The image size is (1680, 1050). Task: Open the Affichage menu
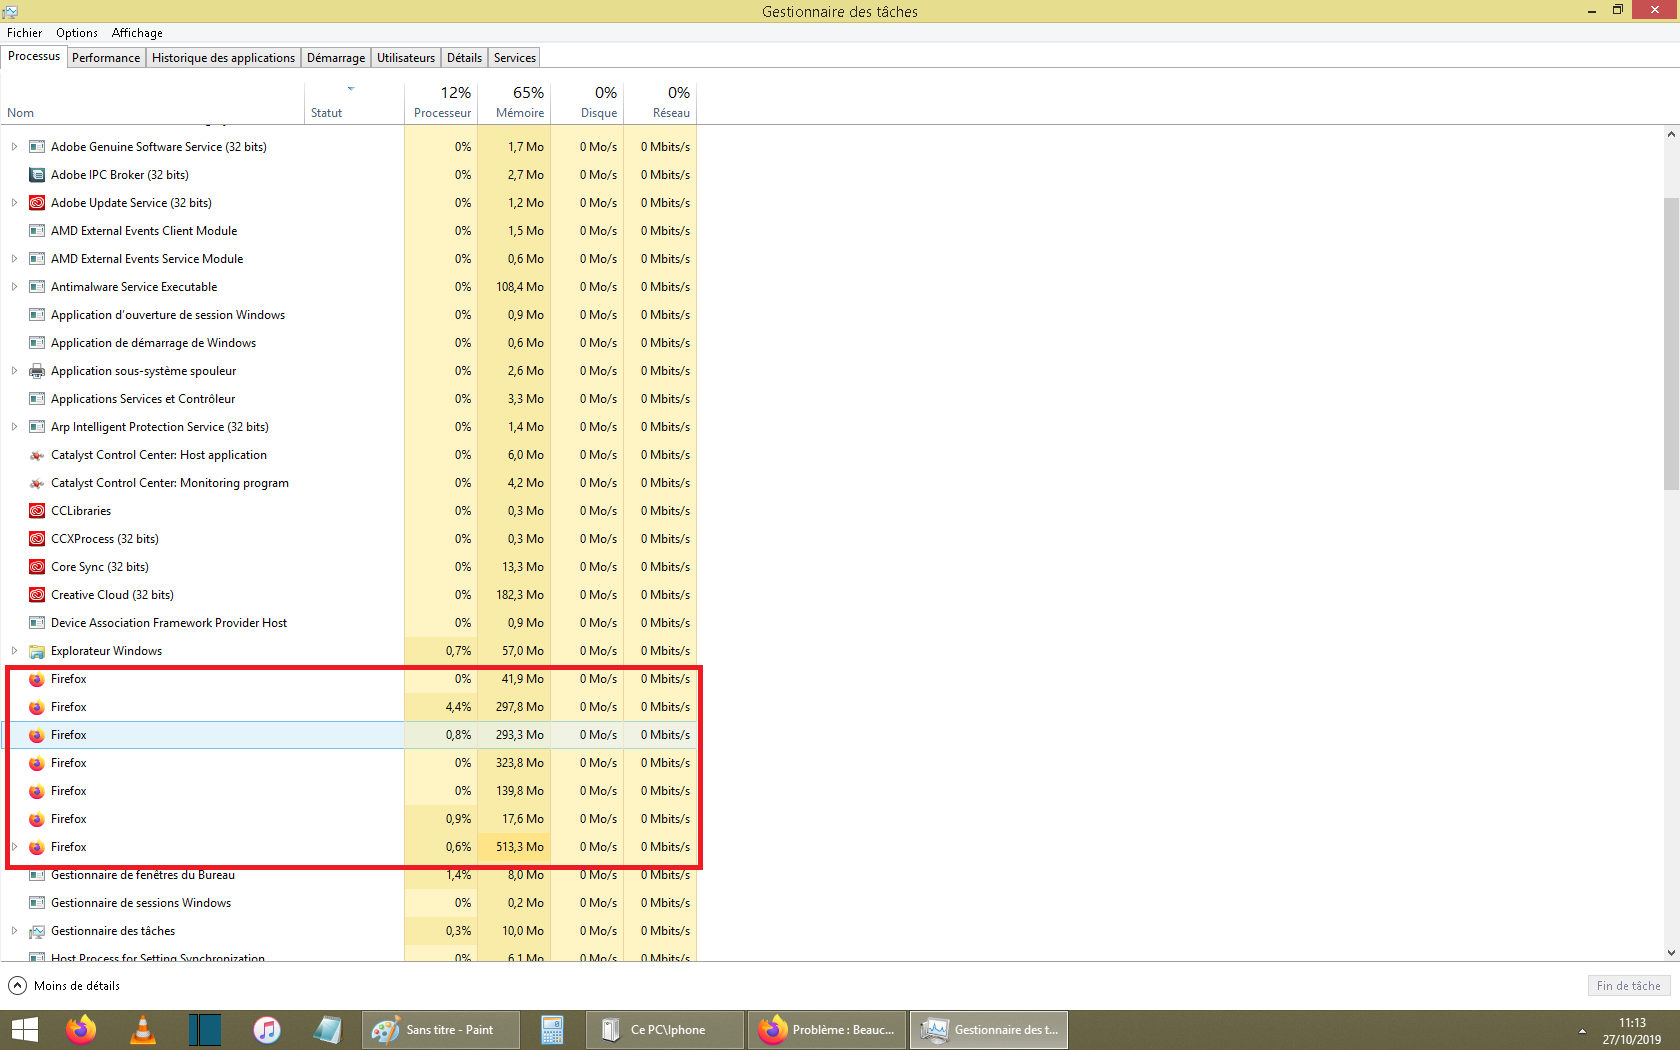click(137, 33)
